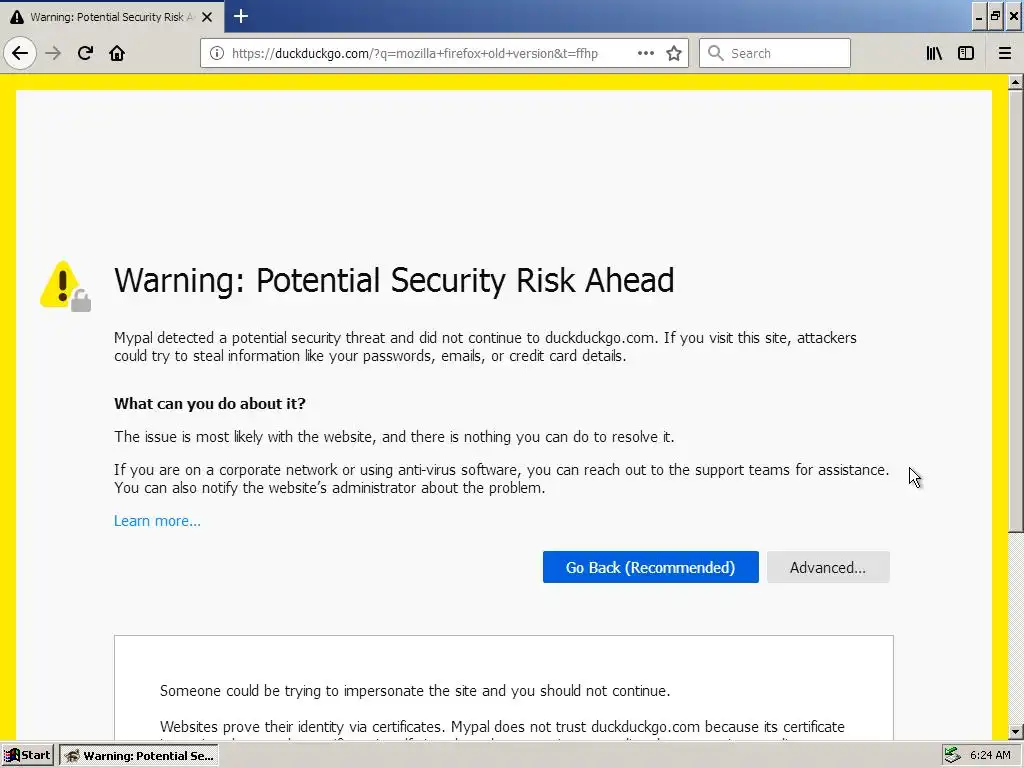
Task: Focus the Search input field
Action: click(x=775, y=53)
